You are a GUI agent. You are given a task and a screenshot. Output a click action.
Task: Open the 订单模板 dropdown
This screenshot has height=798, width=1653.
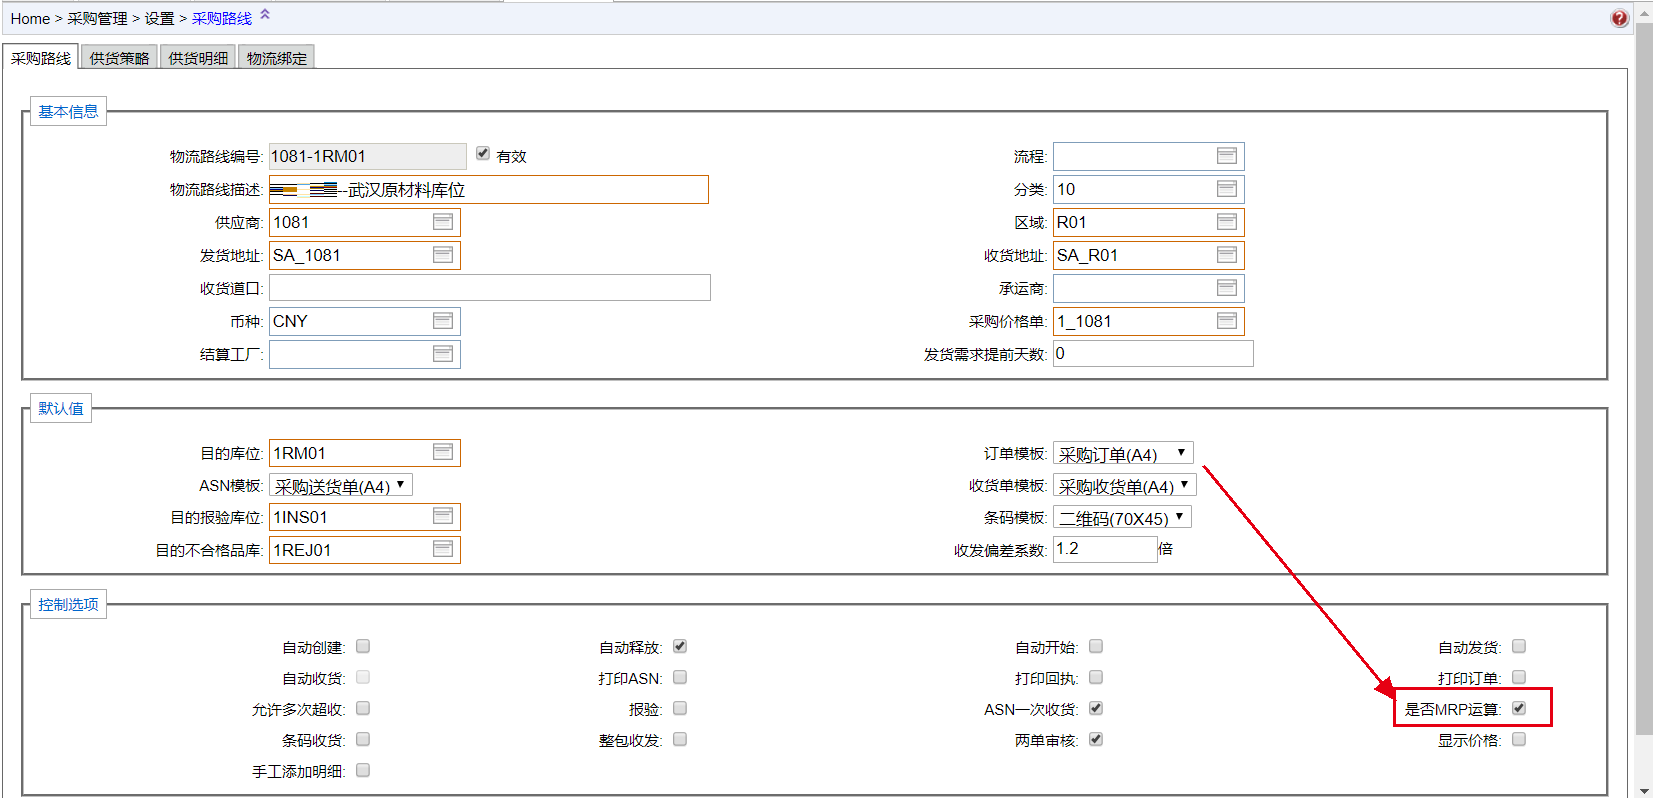click(1123, 454)
